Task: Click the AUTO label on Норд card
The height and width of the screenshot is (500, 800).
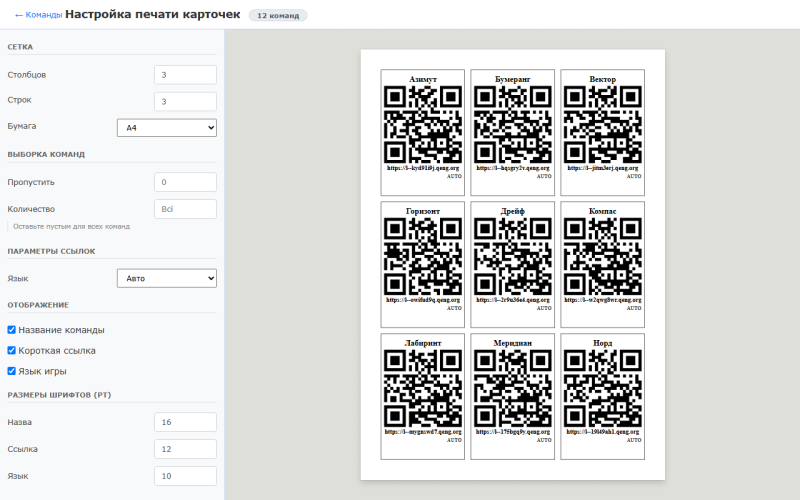Action: [634, 440]
